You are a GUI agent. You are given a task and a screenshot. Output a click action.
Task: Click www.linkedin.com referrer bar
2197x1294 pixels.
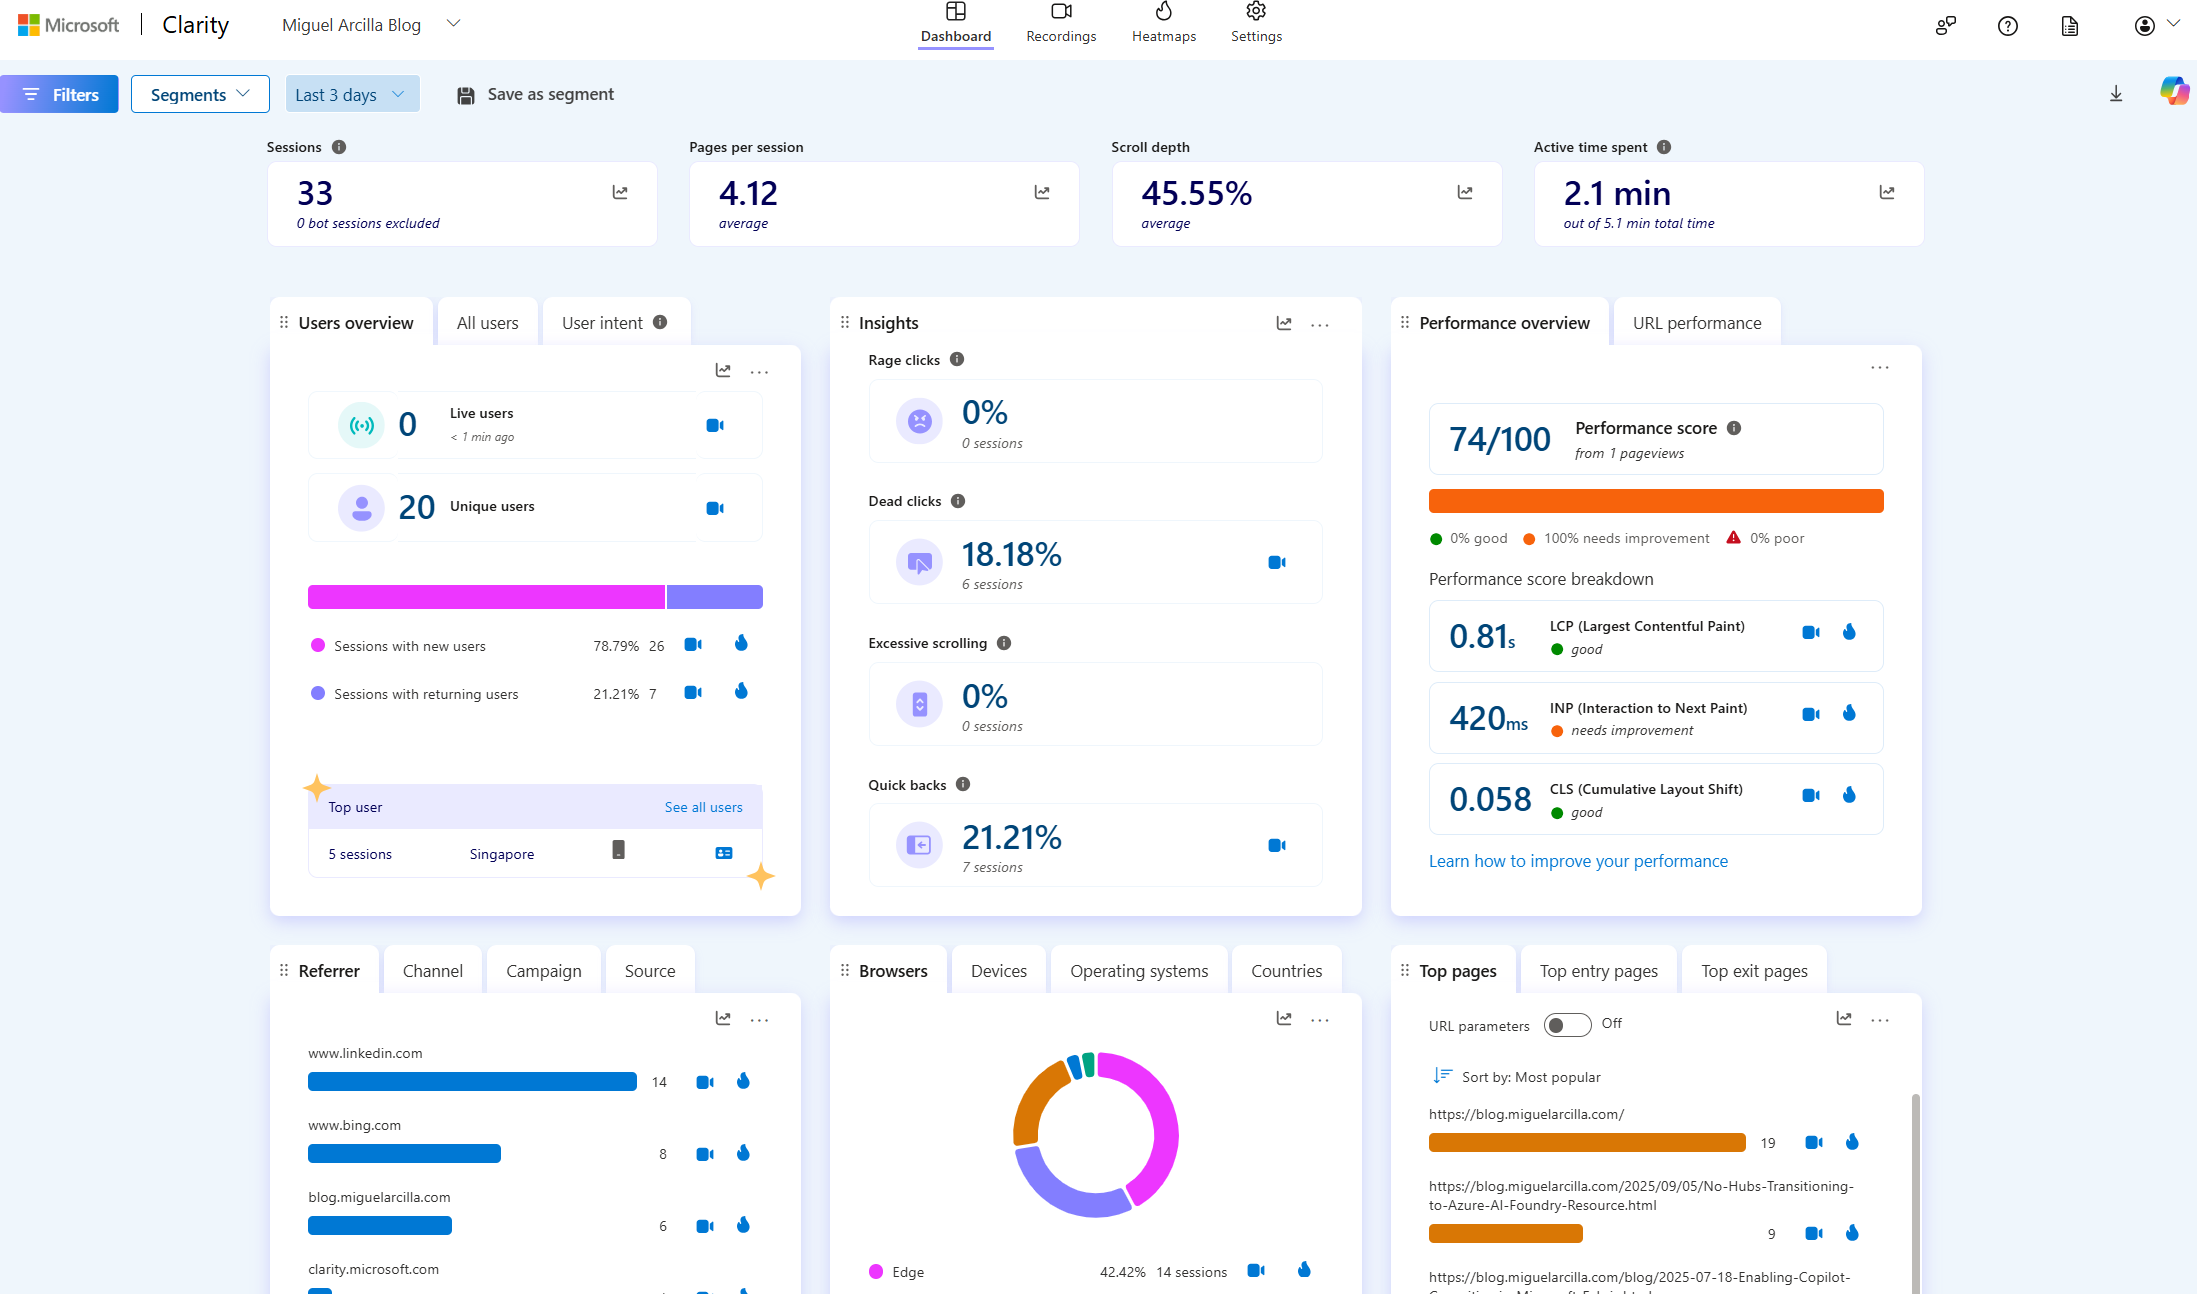pos(472,1081)
